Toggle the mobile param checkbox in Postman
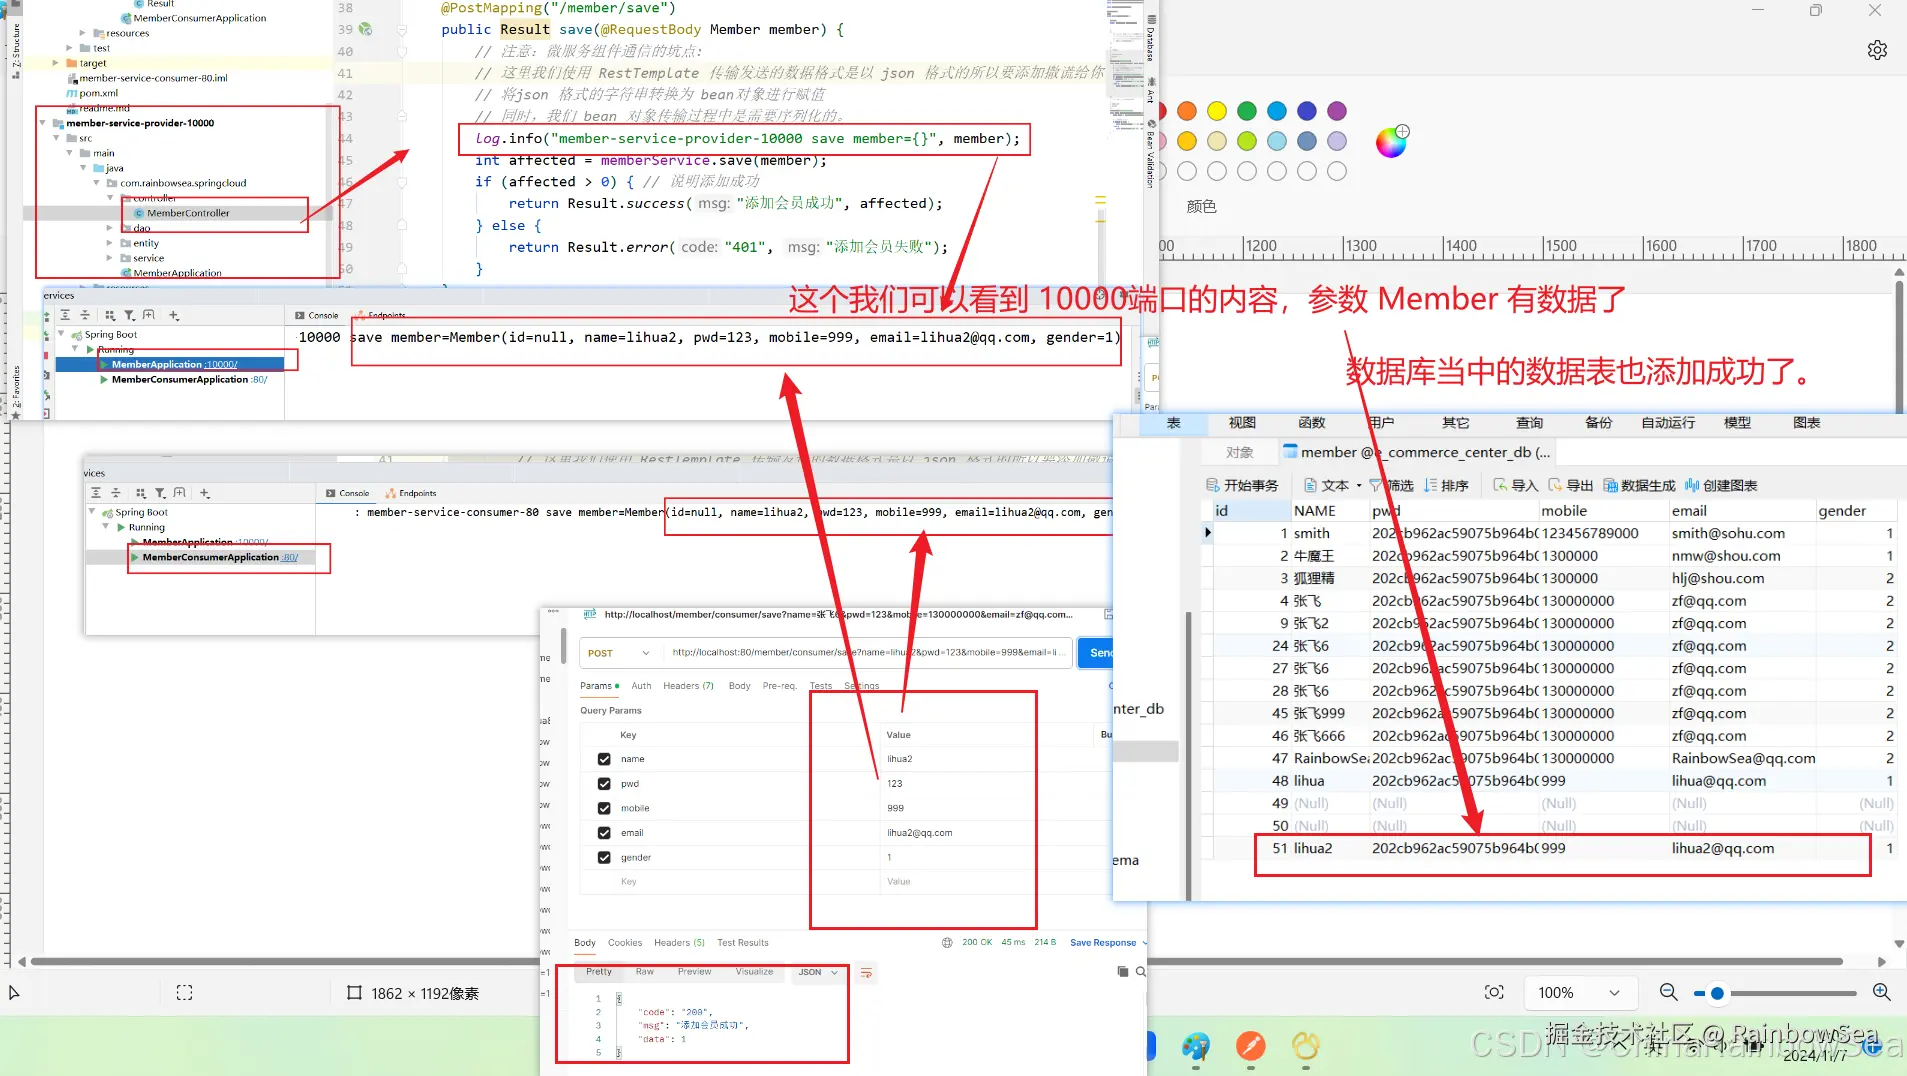Screen dimensions: 1907x1076 [604, 808]
